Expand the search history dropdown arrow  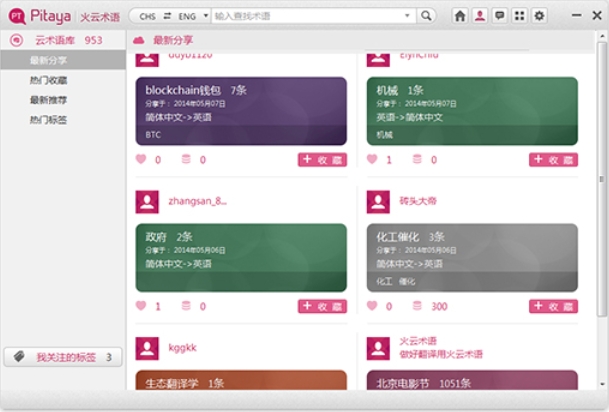click(407, 16)
